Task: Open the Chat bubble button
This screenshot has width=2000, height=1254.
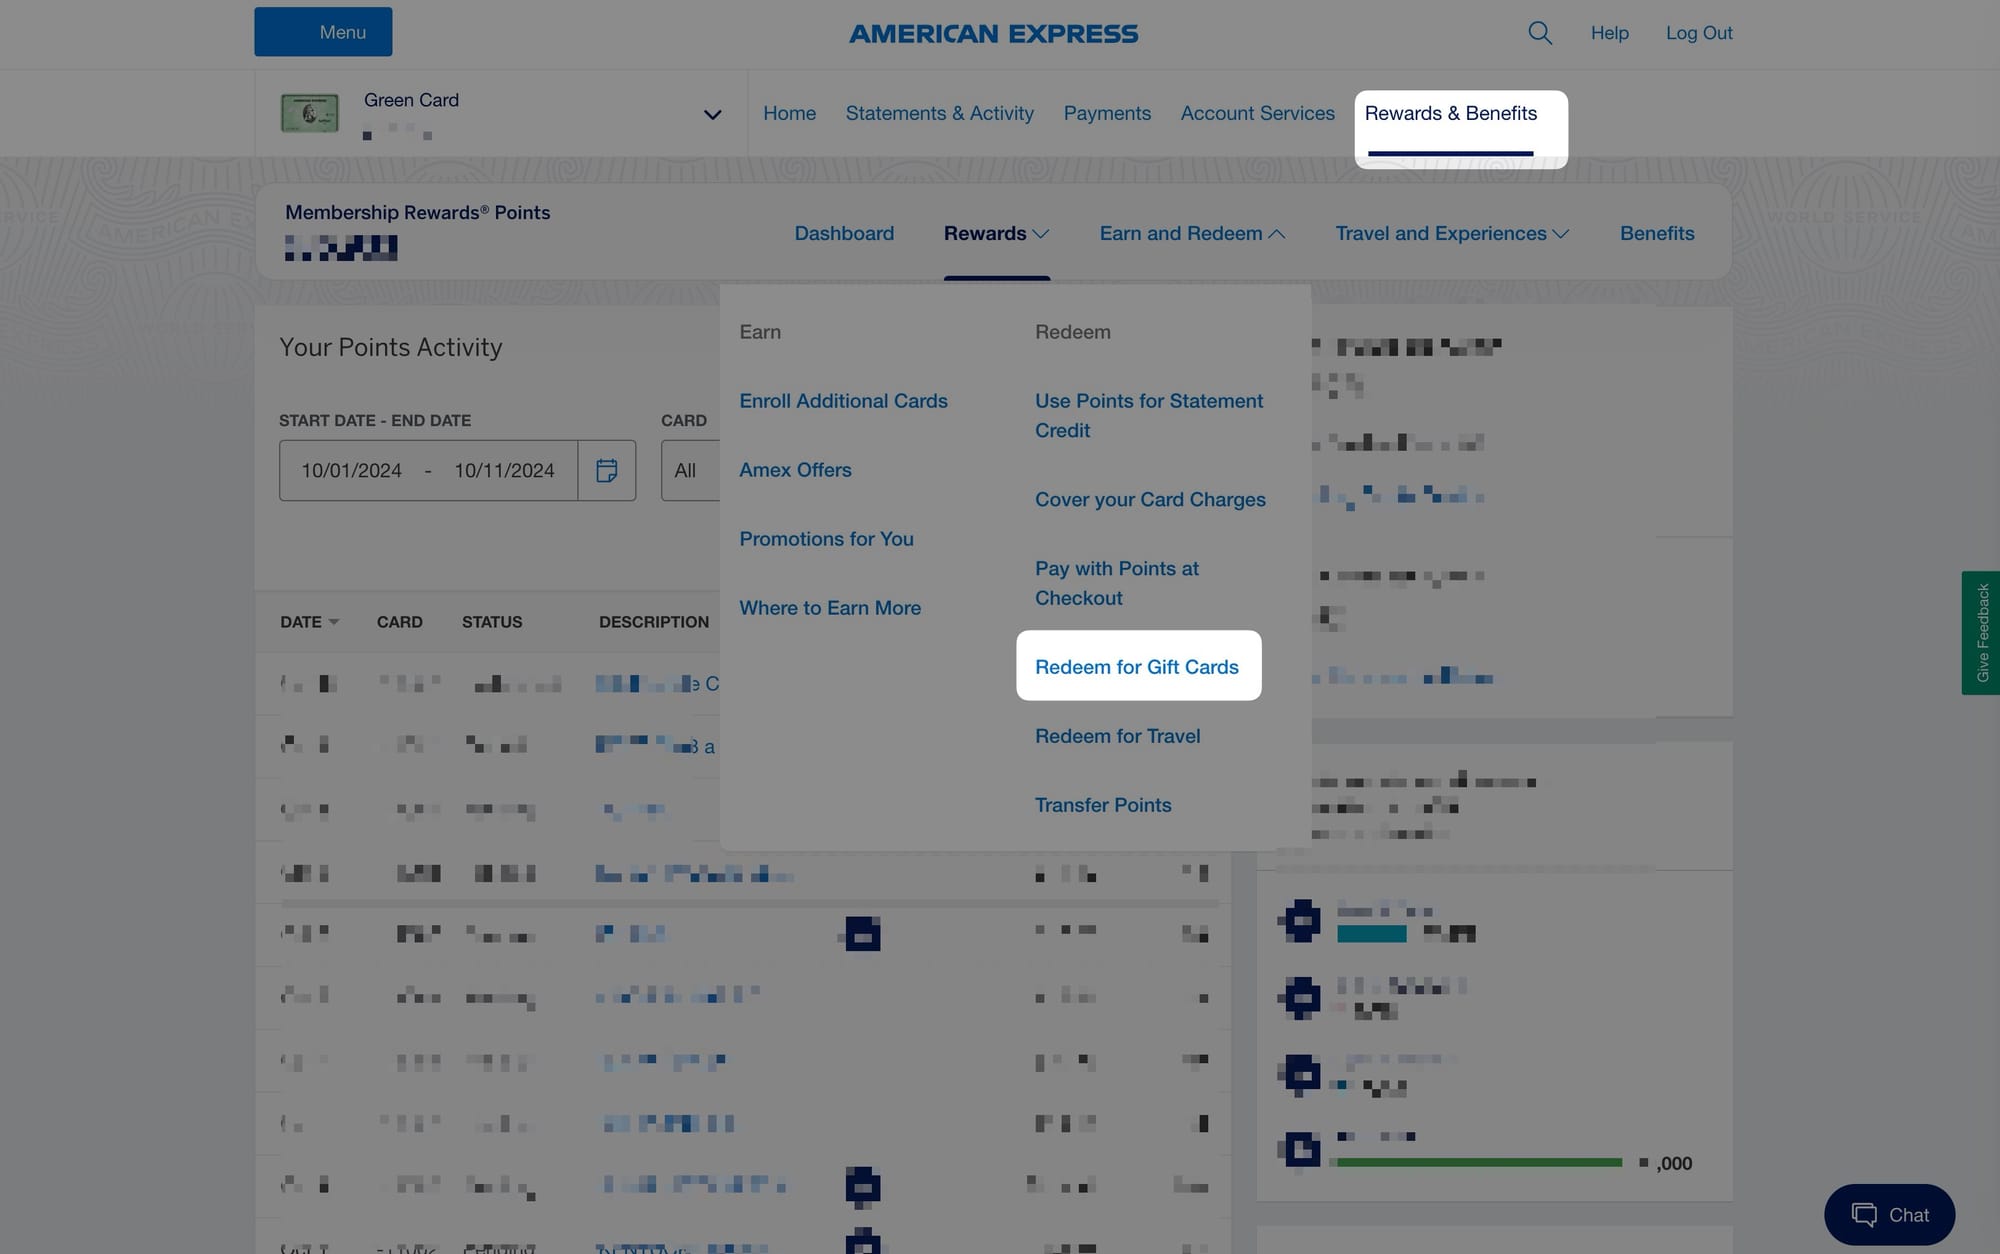Action: 1889,1214
